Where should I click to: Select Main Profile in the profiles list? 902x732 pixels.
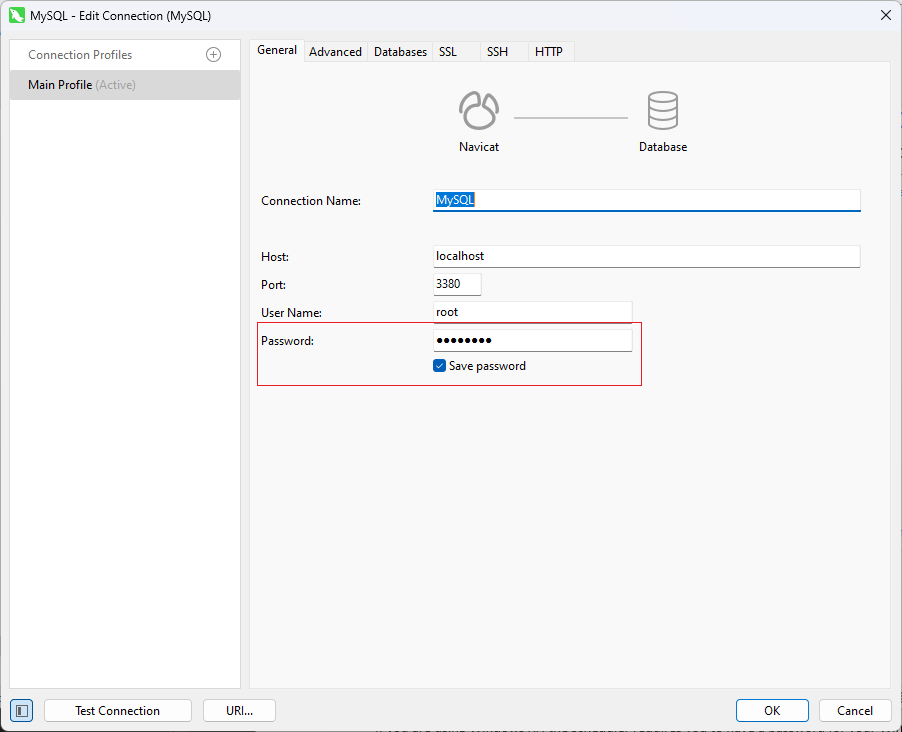pyautogui.click(x=125, y=85)
